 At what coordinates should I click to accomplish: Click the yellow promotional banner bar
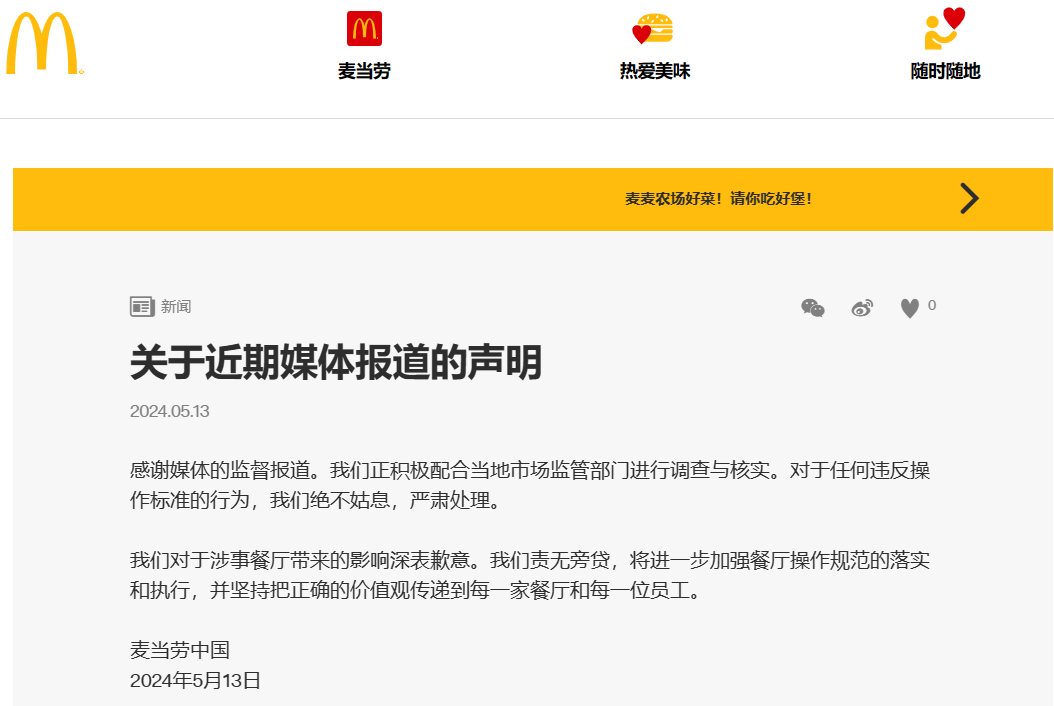(532, 199)
